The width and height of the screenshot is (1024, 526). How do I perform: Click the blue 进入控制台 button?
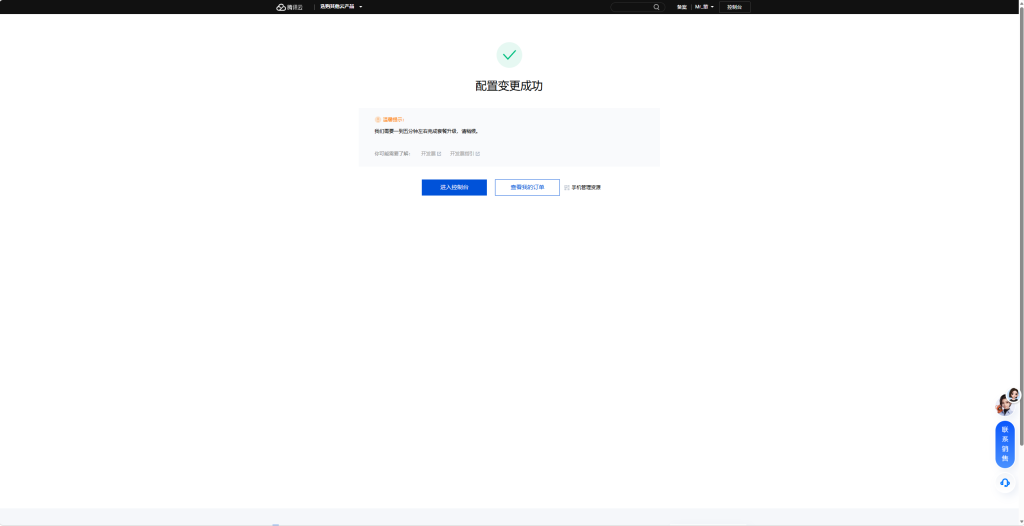coord(454,188)
